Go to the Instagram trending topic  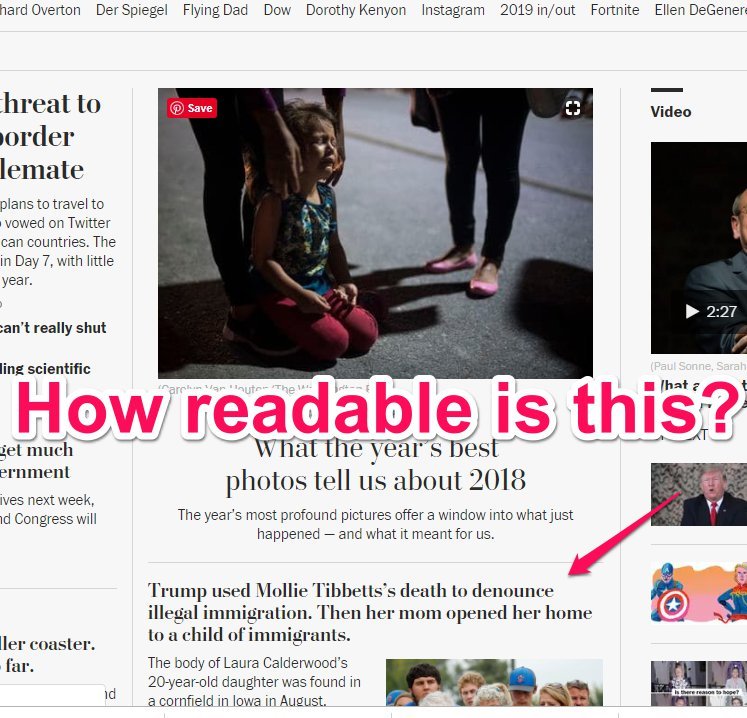coord(453,10)
